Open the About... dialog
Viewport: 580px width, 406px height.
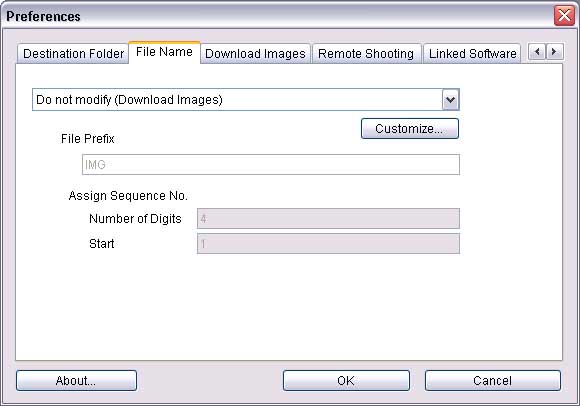(x=76, y=380)
